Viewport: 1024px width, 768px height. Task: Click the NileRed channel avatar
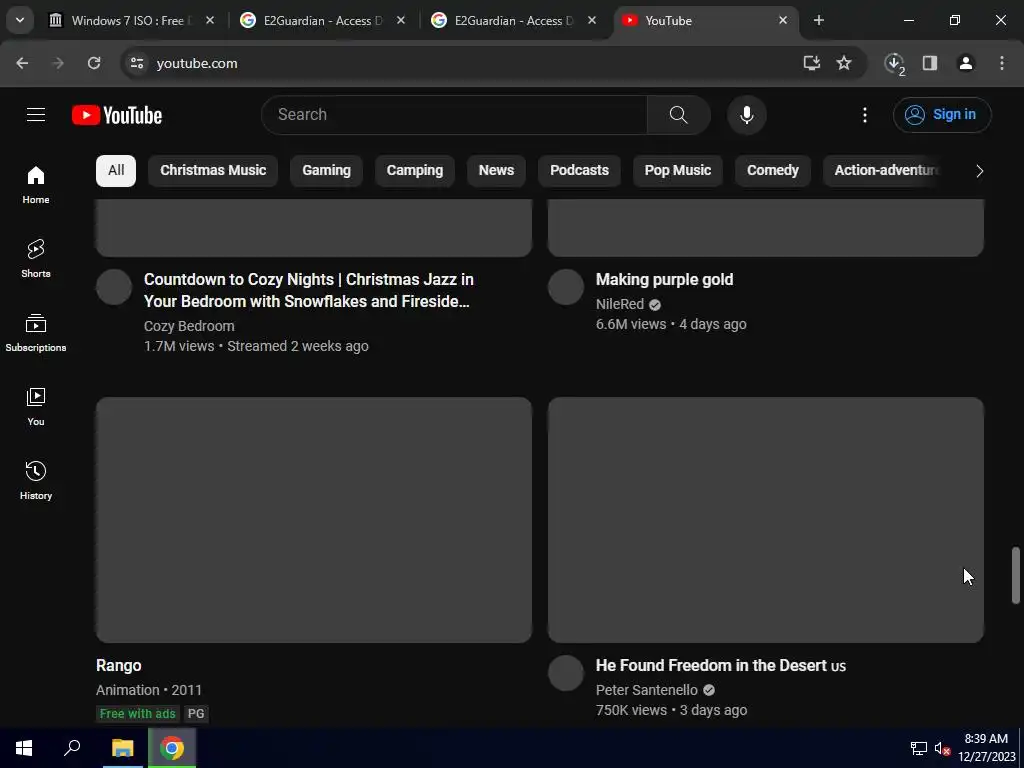point(566,287)
